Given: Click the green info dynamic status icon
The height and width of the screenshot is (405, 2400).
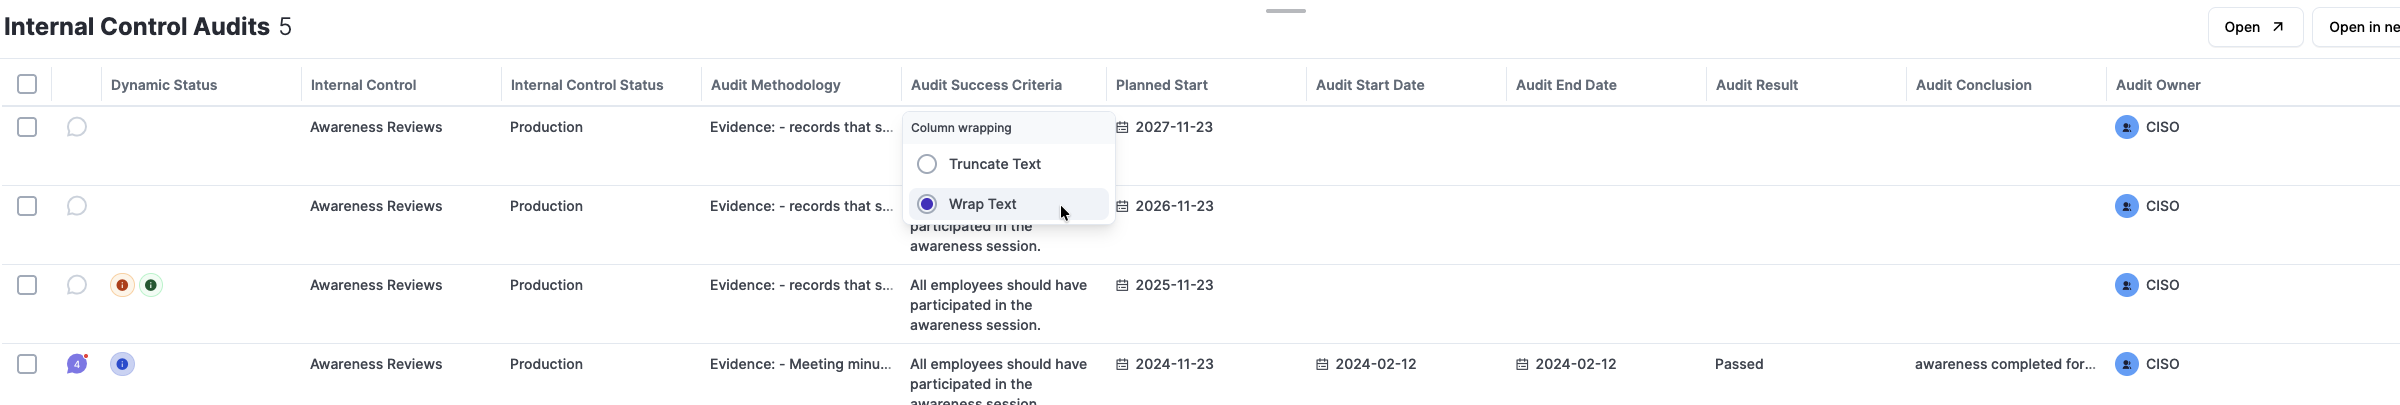Looking at the screenshot, I should tap(151, 285).
